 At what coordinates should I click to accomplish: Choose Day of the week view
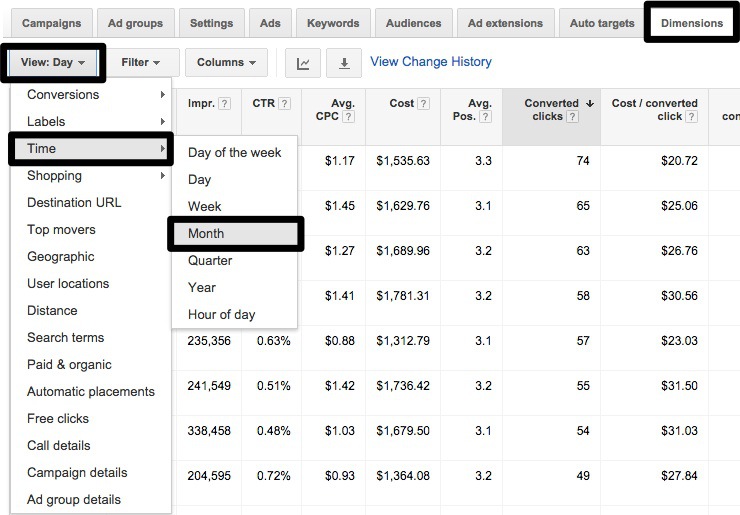(235, 152)
